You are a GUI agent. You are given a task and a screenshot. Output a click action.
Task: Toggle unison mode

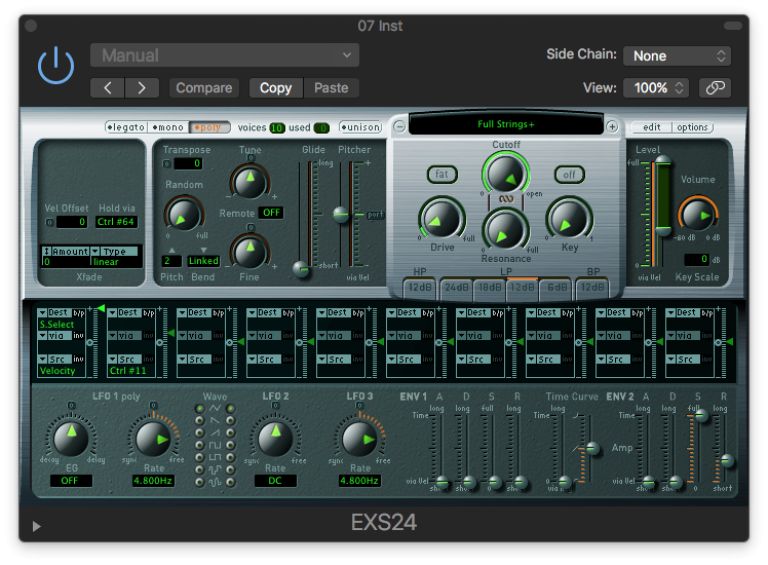[360, 127]
